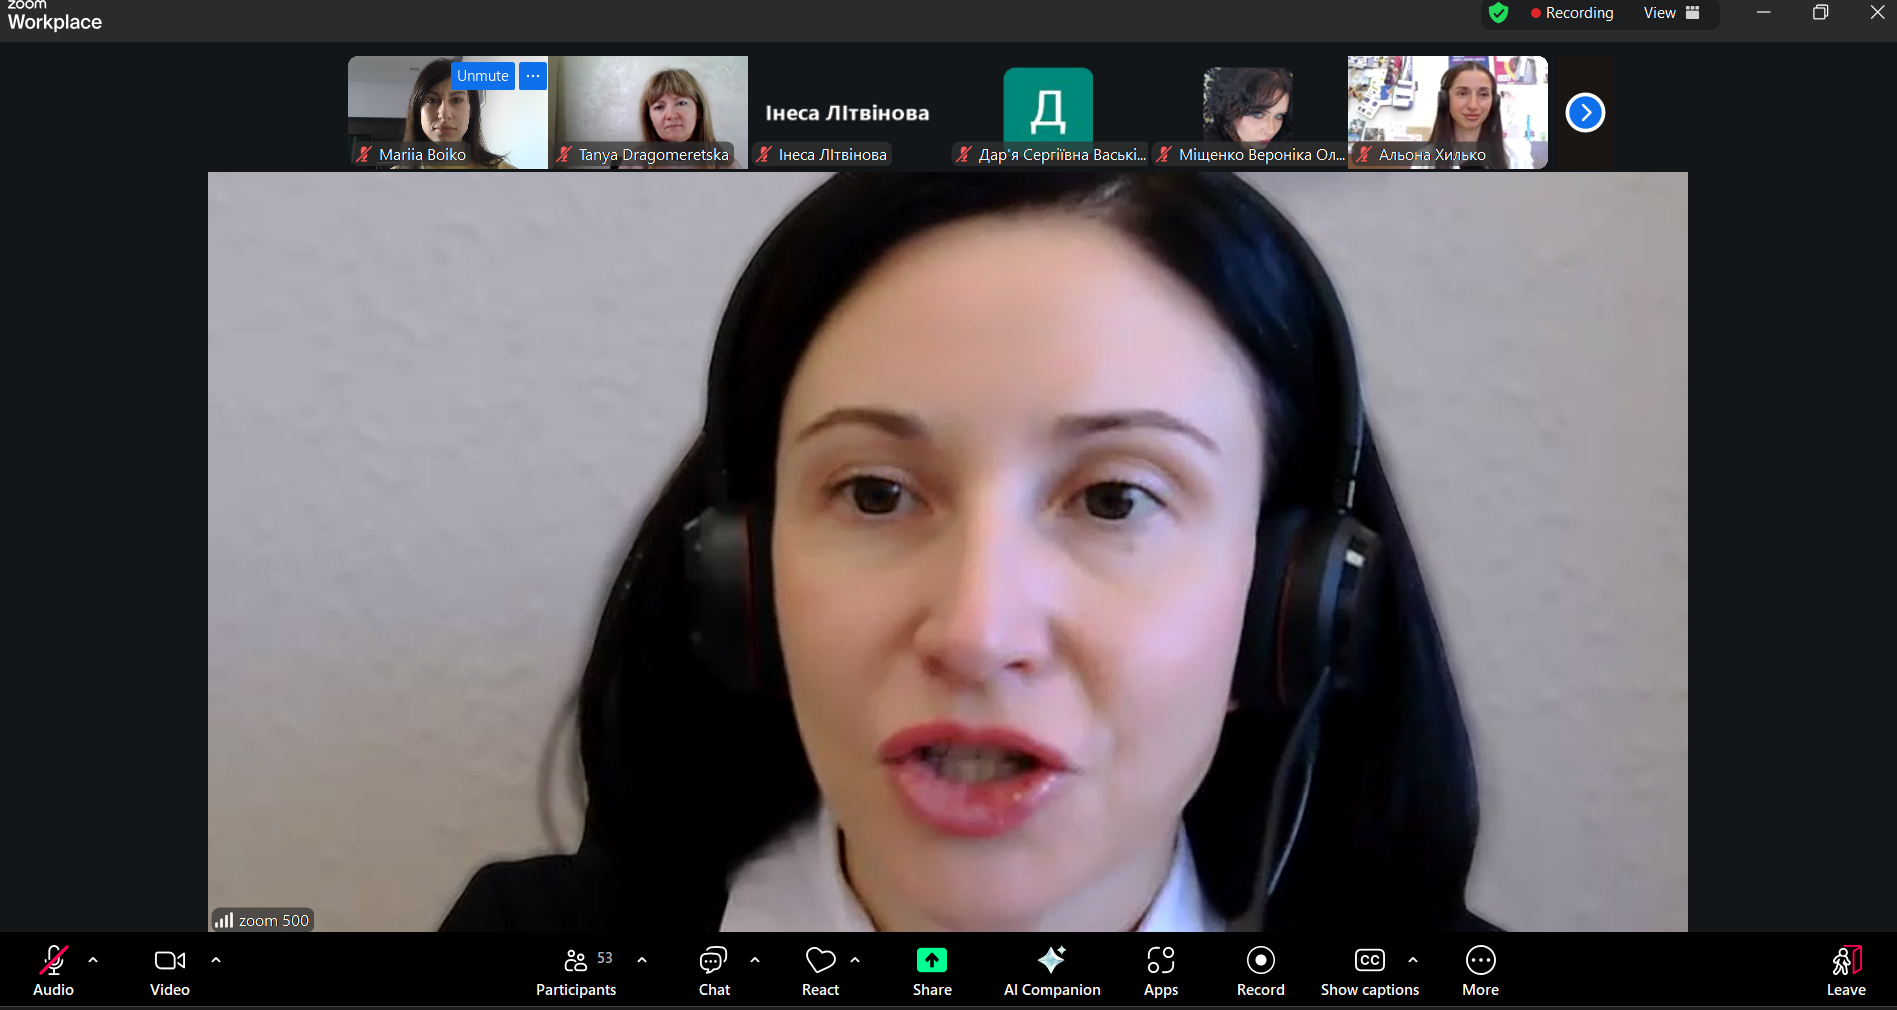
Task: Show next participants with the blue arrow
Action: pyautogui.click(x=1585, y=112)
